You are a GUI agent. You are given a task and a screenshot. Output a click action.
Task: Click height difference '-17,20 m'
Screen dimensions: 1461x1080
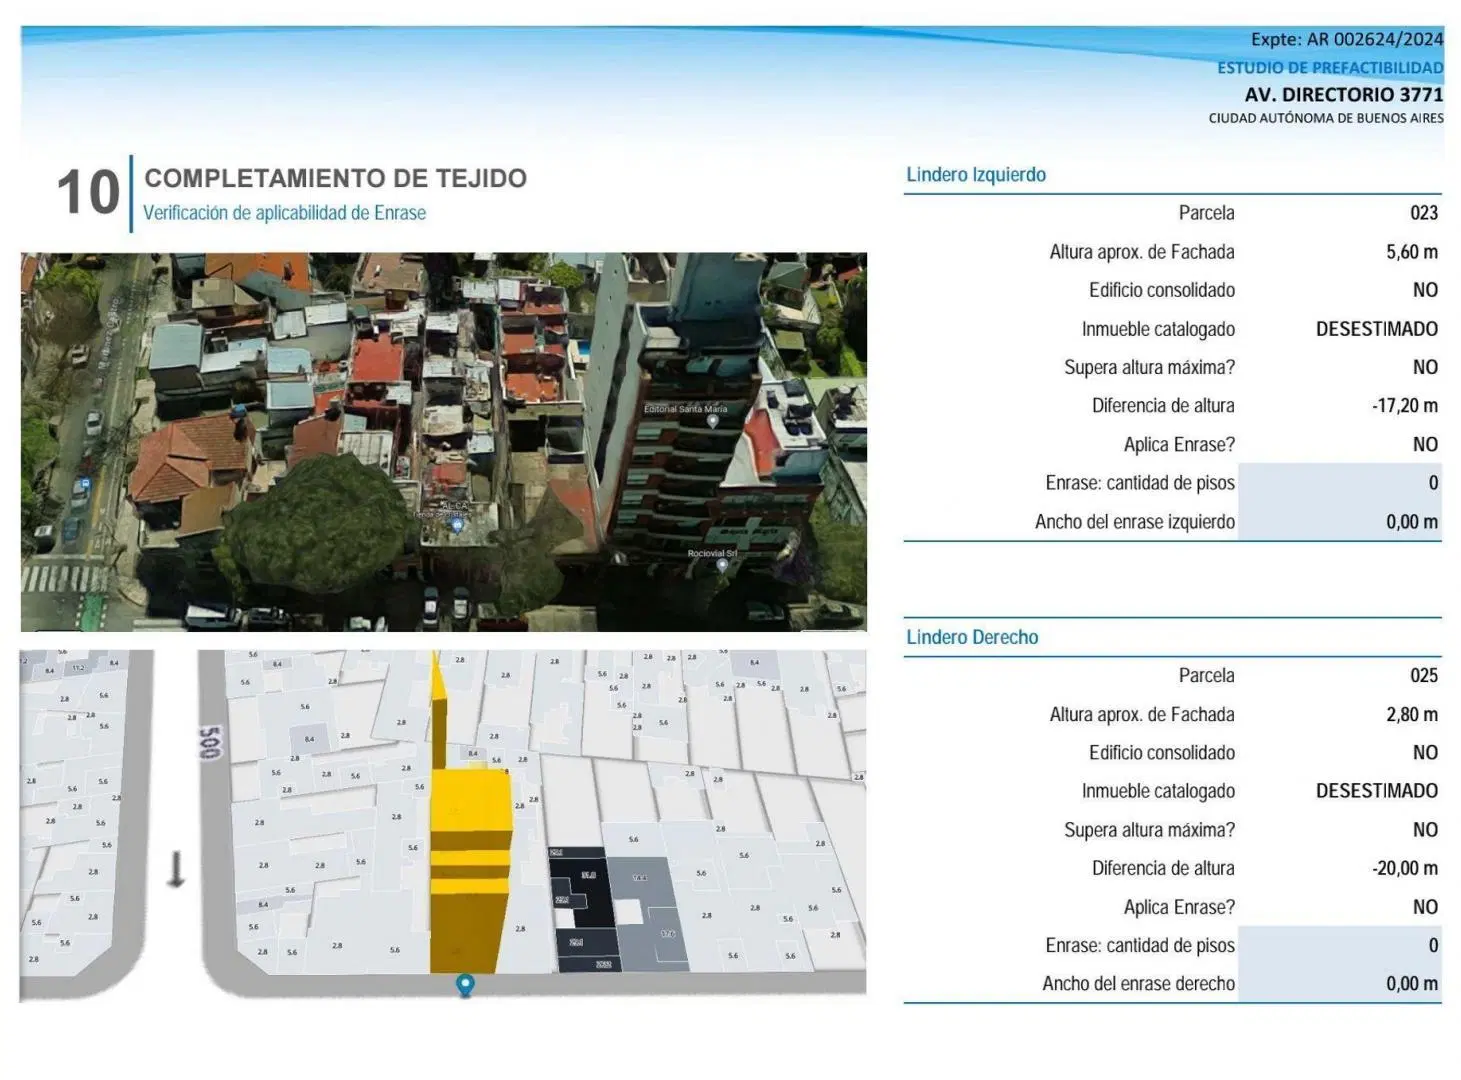pos(1405,406)
